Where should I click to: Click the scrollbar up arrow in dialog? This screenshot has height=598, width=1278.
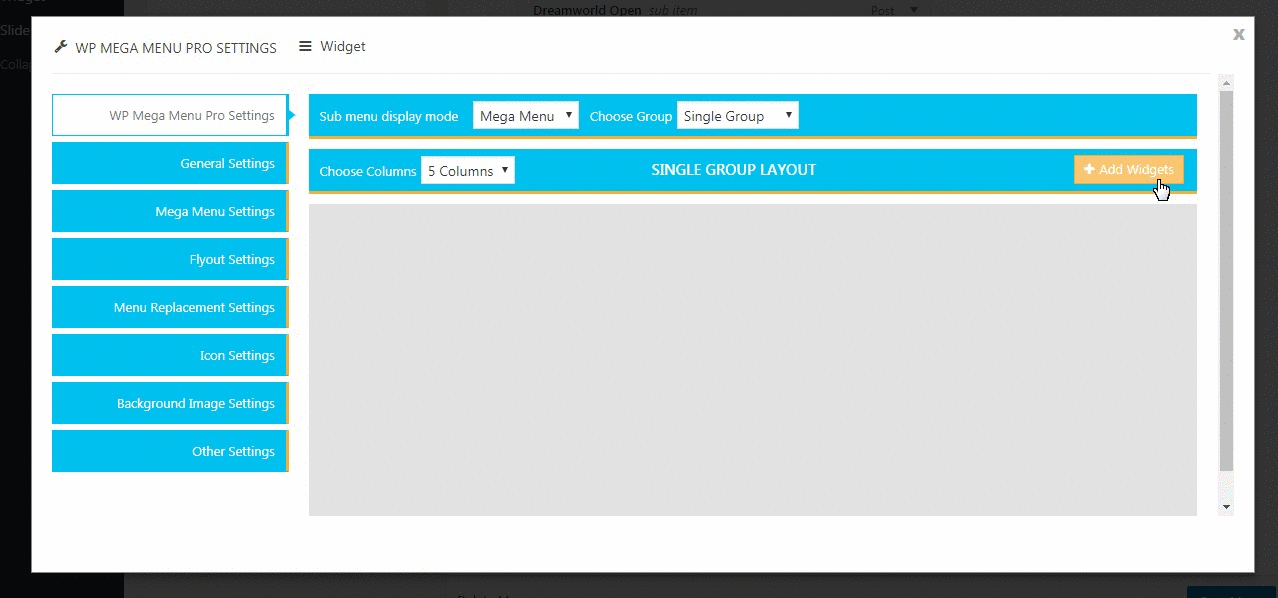click(x=1227, y=82)
